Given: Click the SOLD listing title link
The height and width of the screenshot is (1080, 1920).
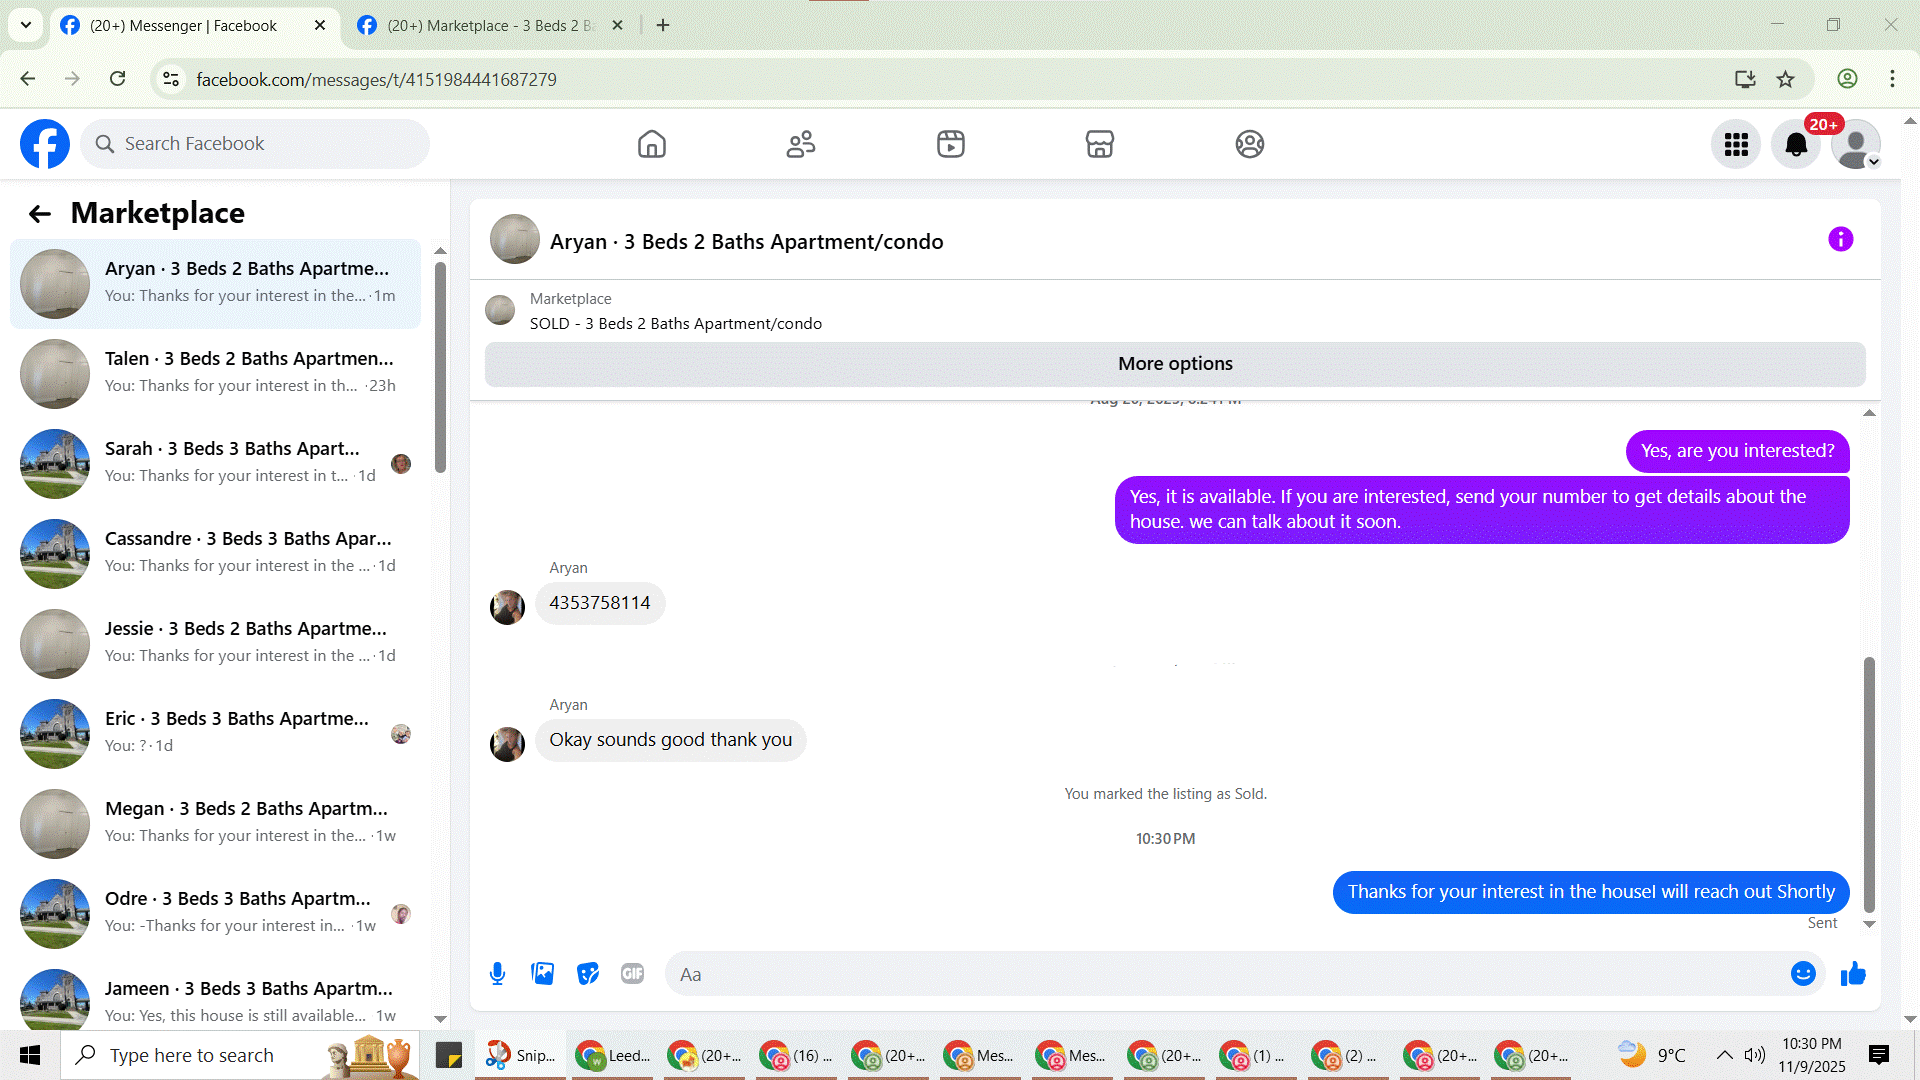Looking at the screenshot, I should [x=676, y=324].
